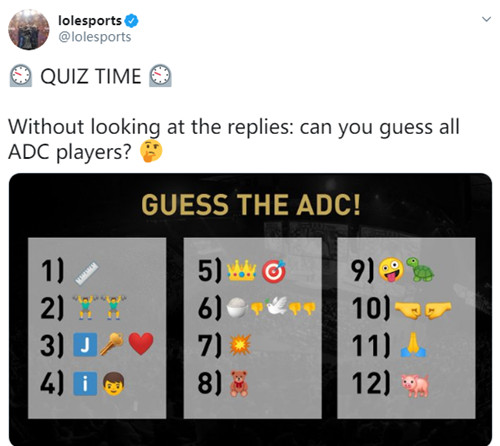Click the pig emoji in clue 12
Screen dimensions: 500x446
(x=415, y=385)
